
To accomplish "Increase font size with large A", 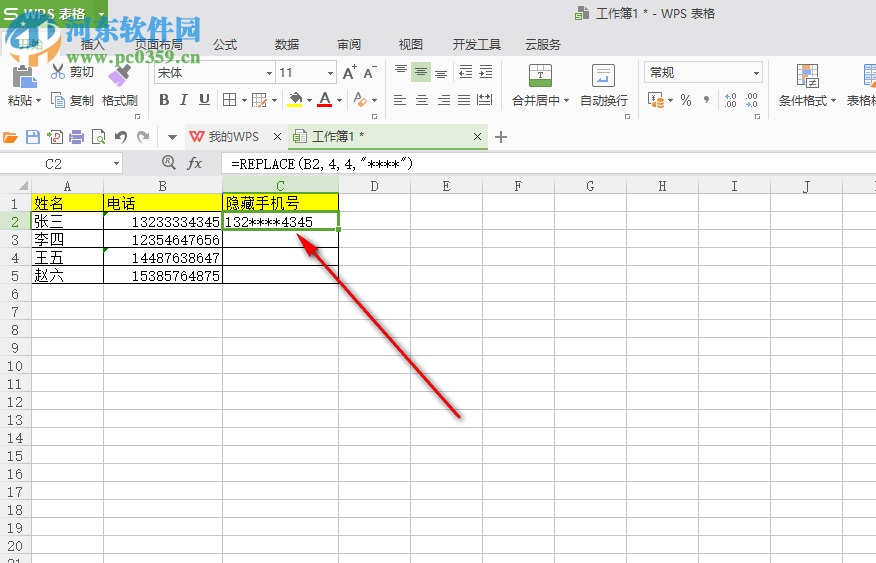I will tap(349, 73).
